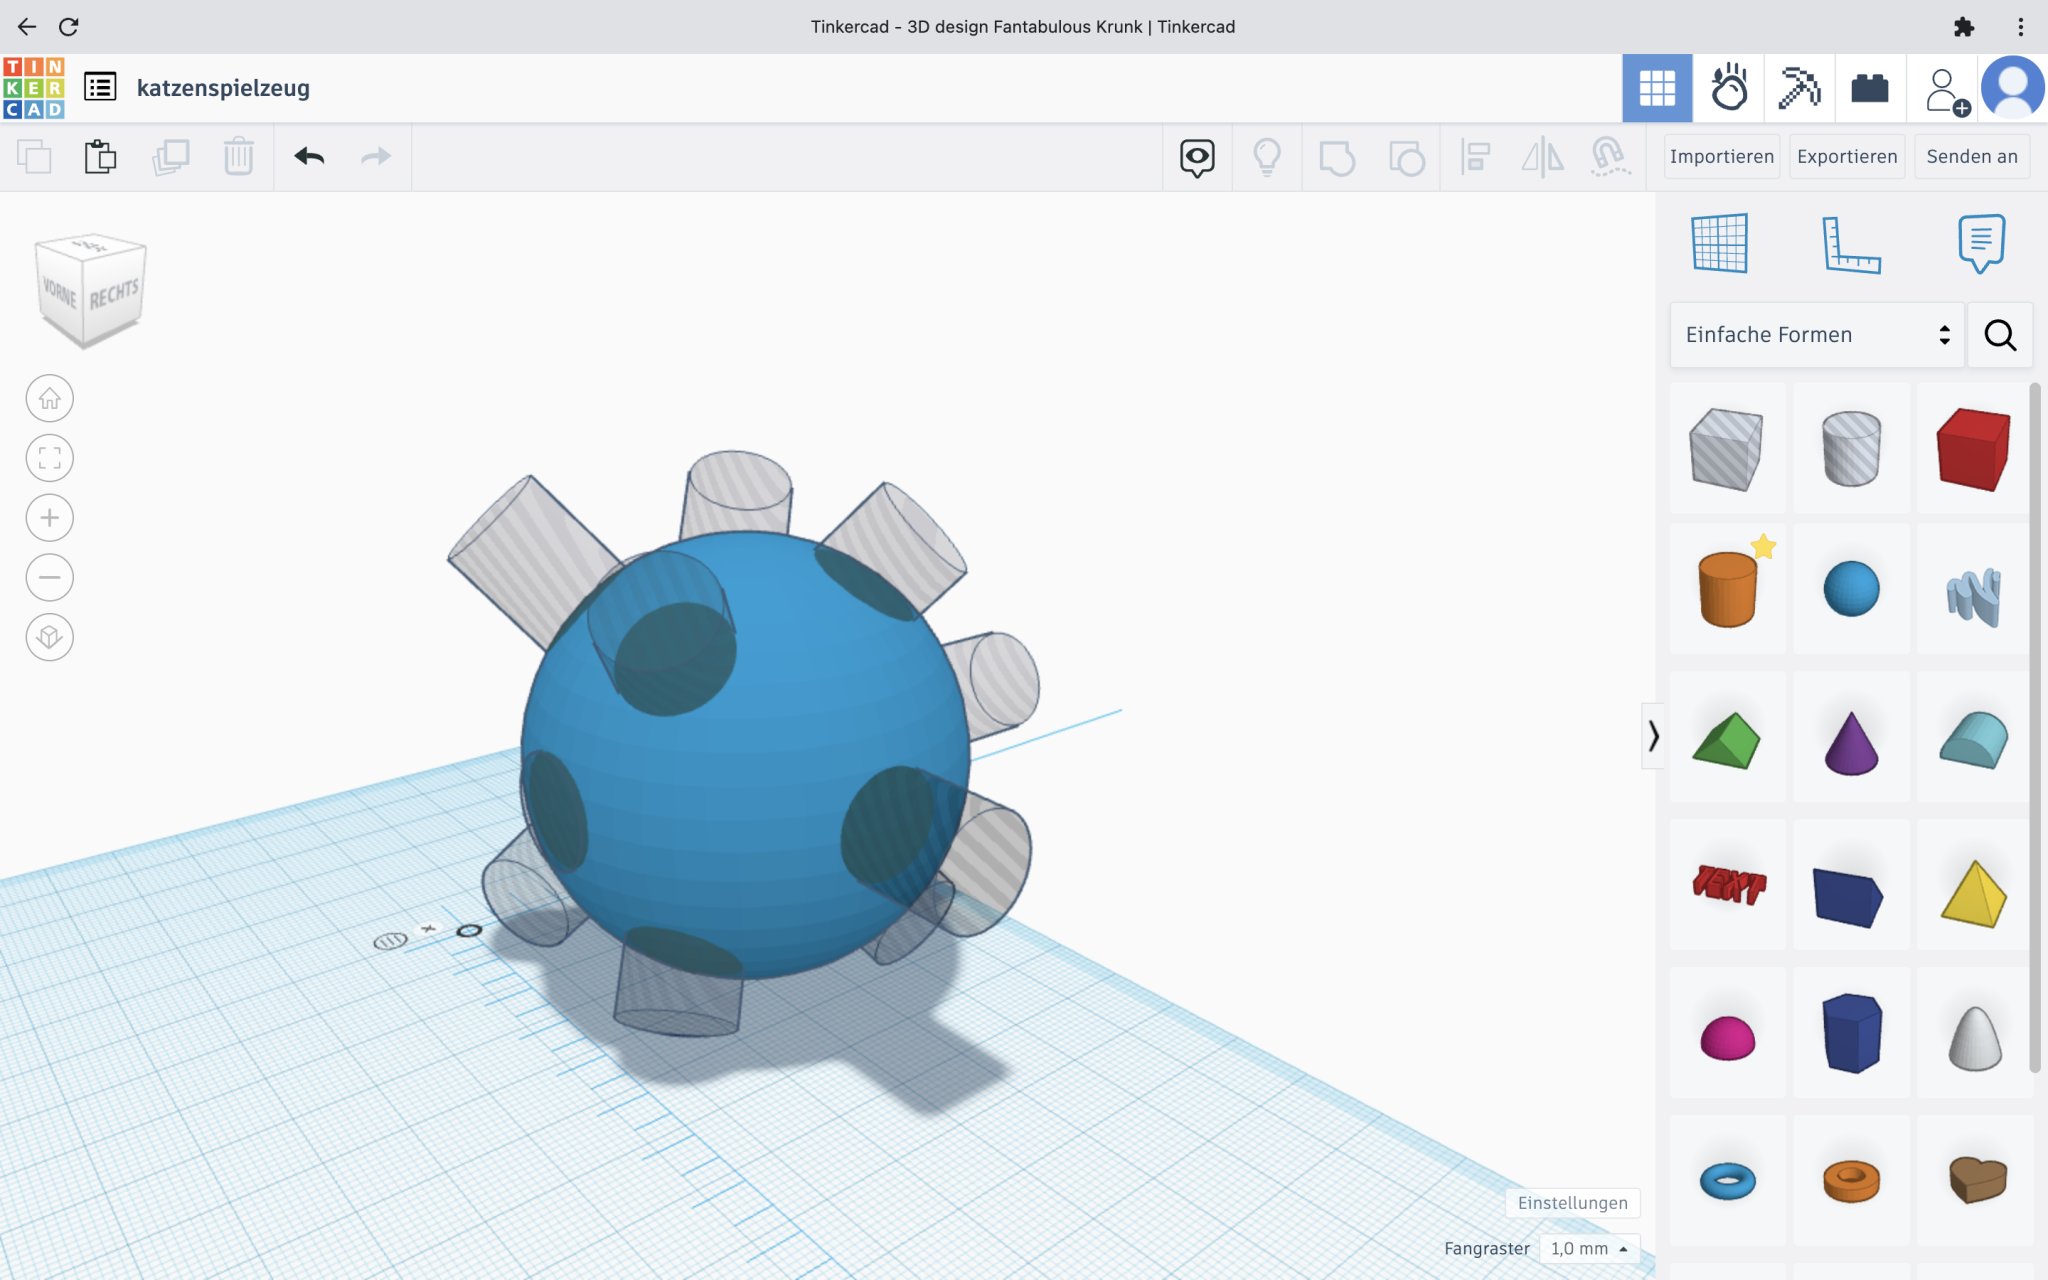Toggle orthographic perspective cube button
Screen dimensions: 2048x1280
[49, 637]
